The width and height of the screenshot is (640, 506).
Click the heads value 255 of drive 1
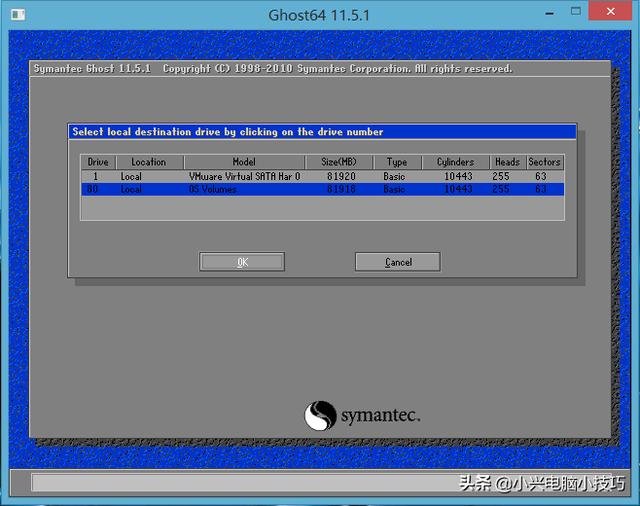501,176
